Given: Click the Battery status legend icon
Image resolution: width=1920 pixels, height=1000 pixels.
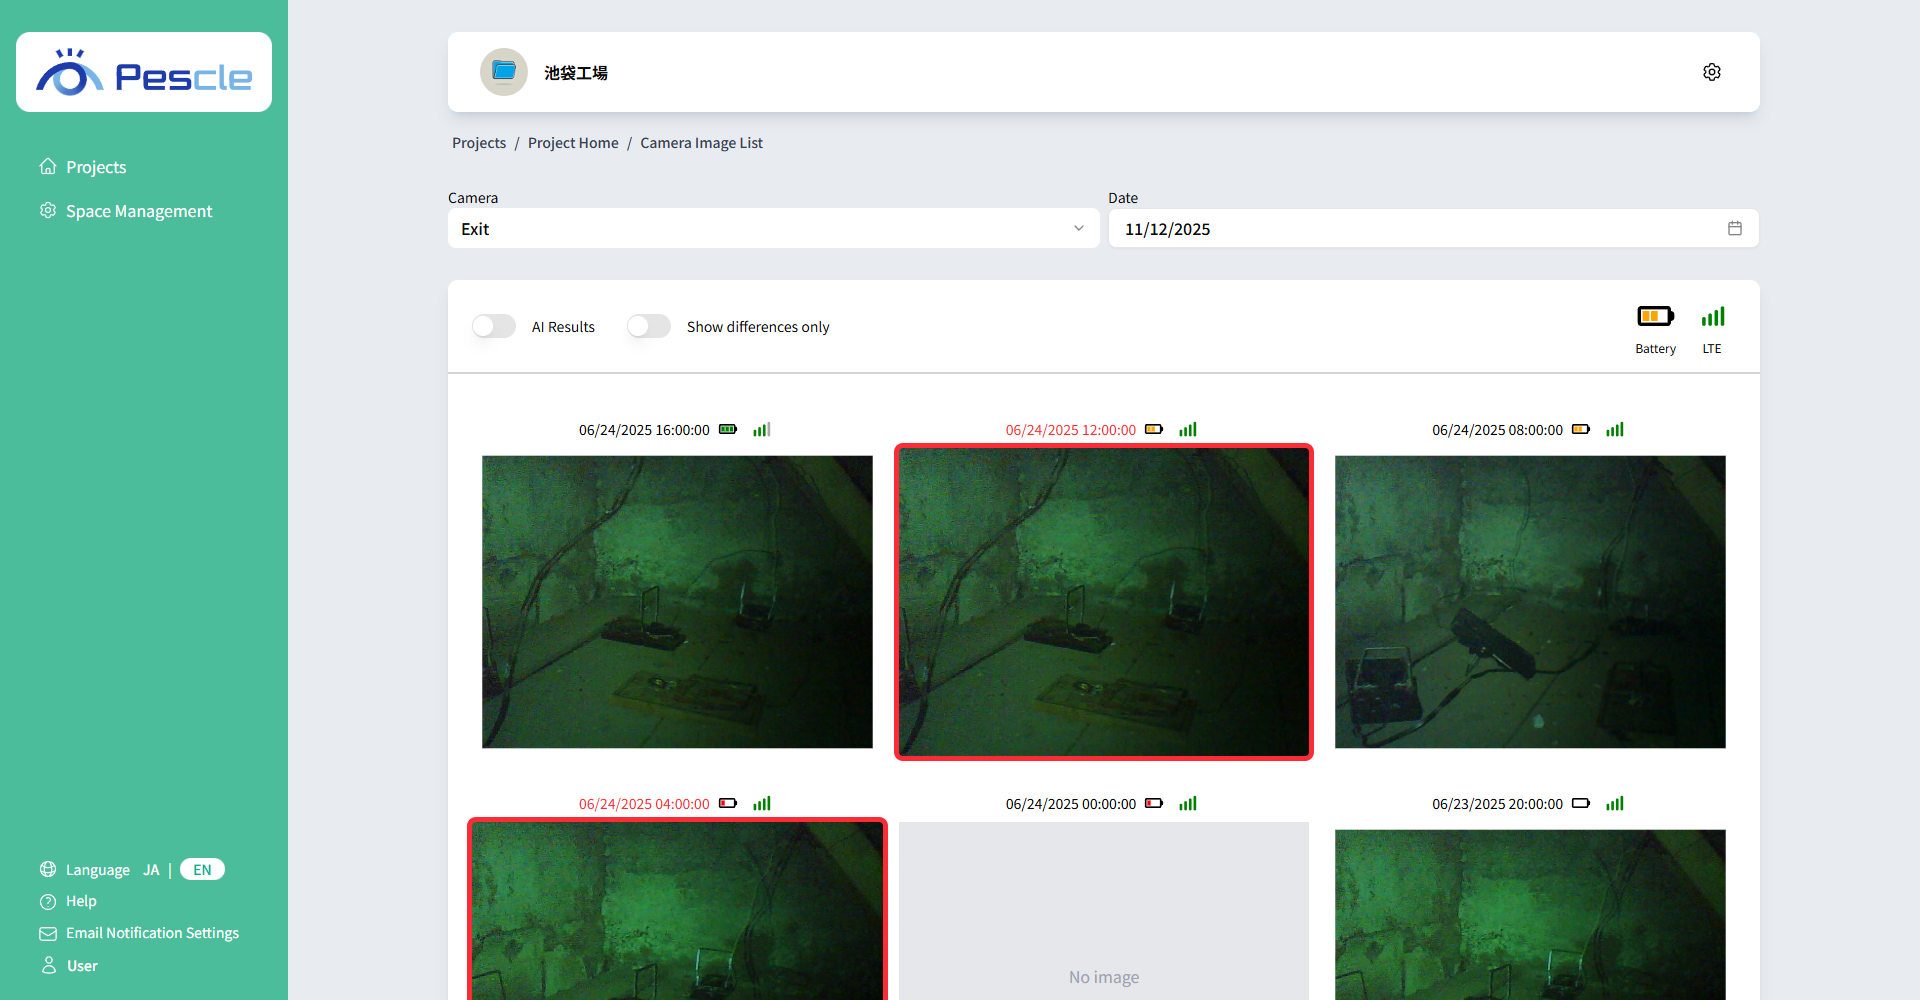Looking at the screenshot, I should pos(1655,316).
